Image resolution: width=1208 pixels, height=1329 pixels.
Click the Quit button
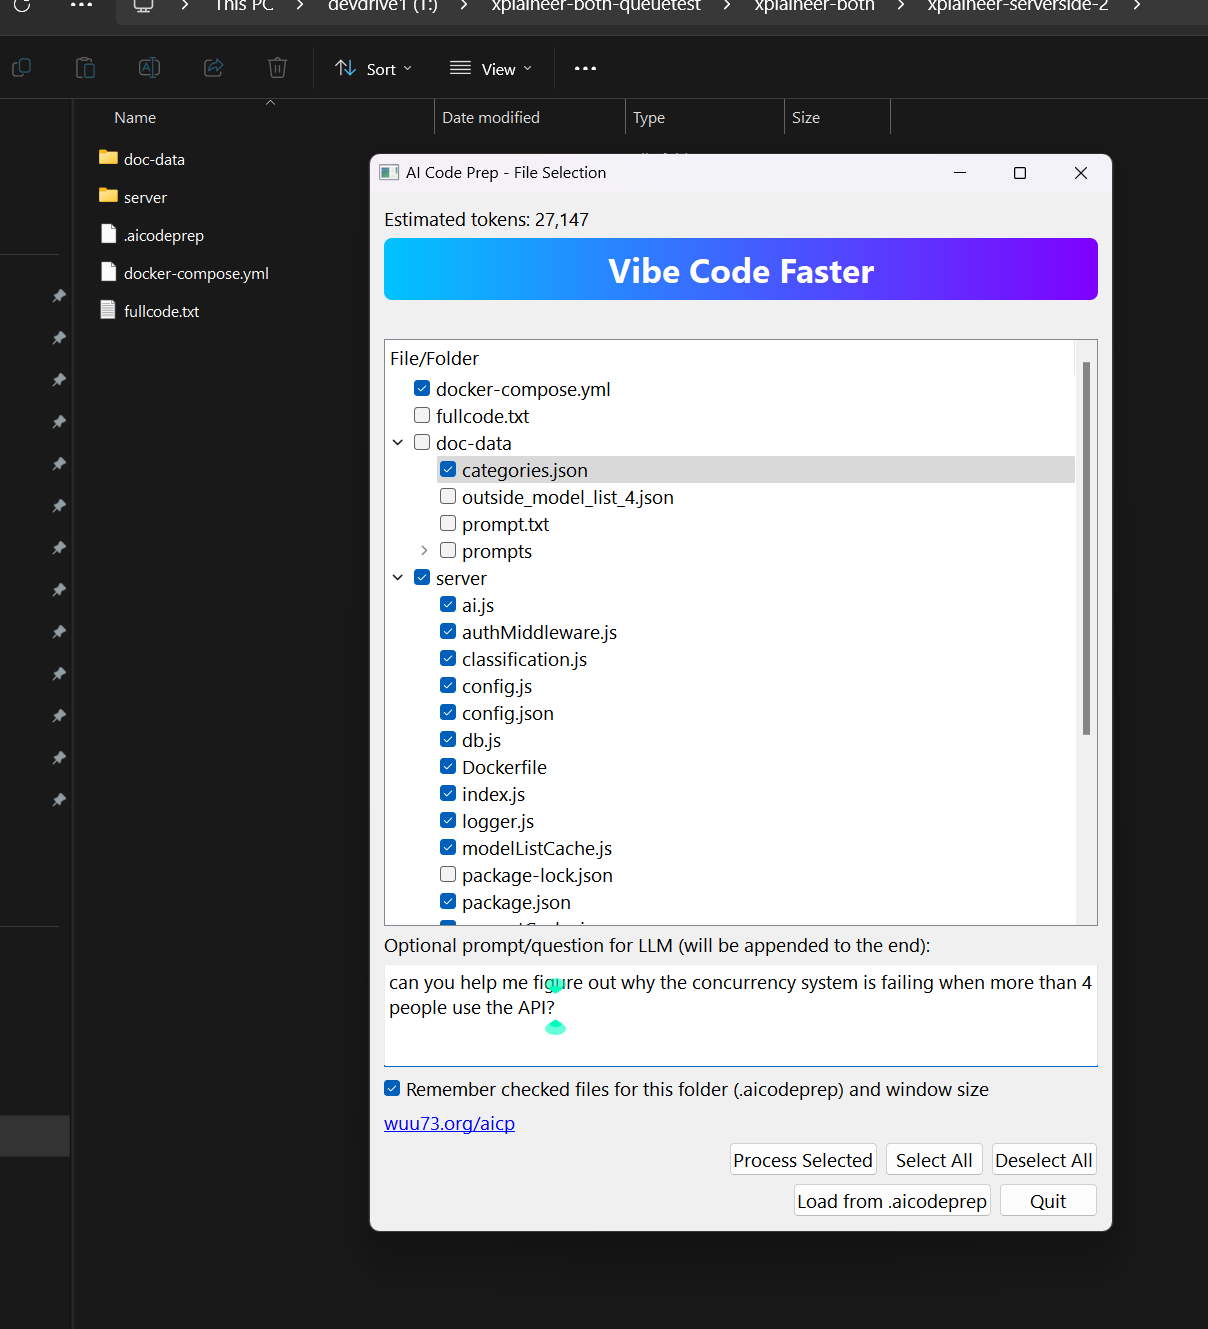(x=1048, y=1201)
